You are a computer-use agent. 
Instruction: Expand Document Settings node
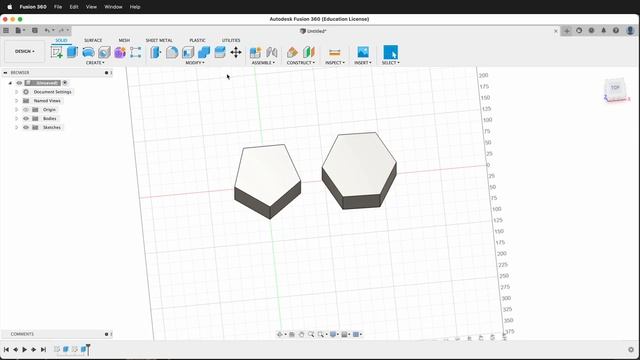(16, 92)
